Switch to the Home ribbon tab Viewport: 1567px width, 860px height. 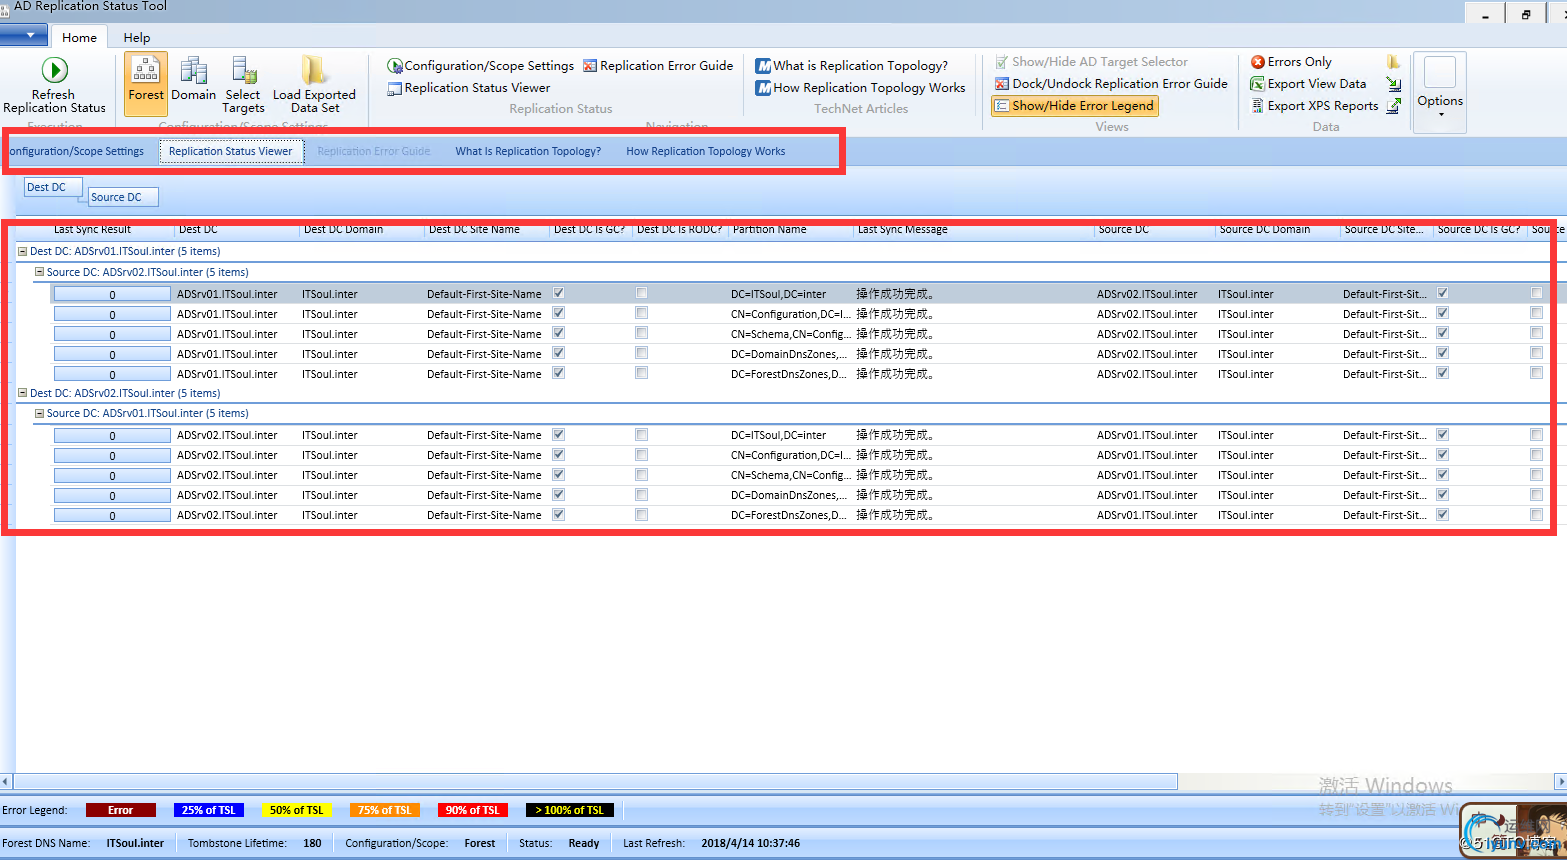pos(79,38)
